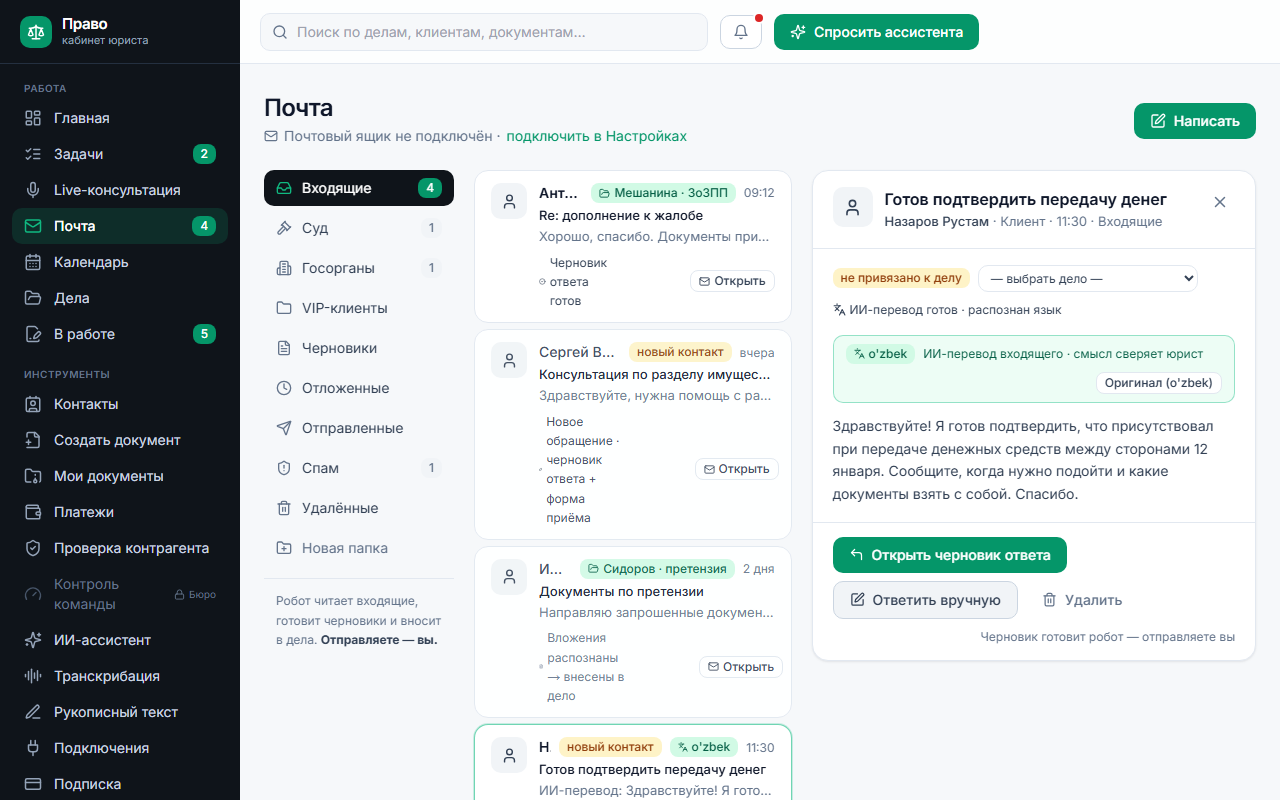Open В работе section
The width and height of the screenshot is (1280, 800).
[120, 334]
